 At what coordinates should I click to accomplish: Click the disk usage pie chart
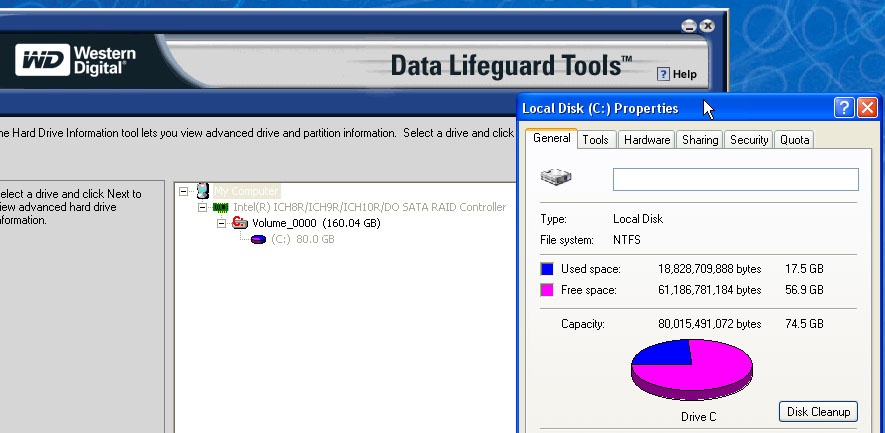[691, 369]
